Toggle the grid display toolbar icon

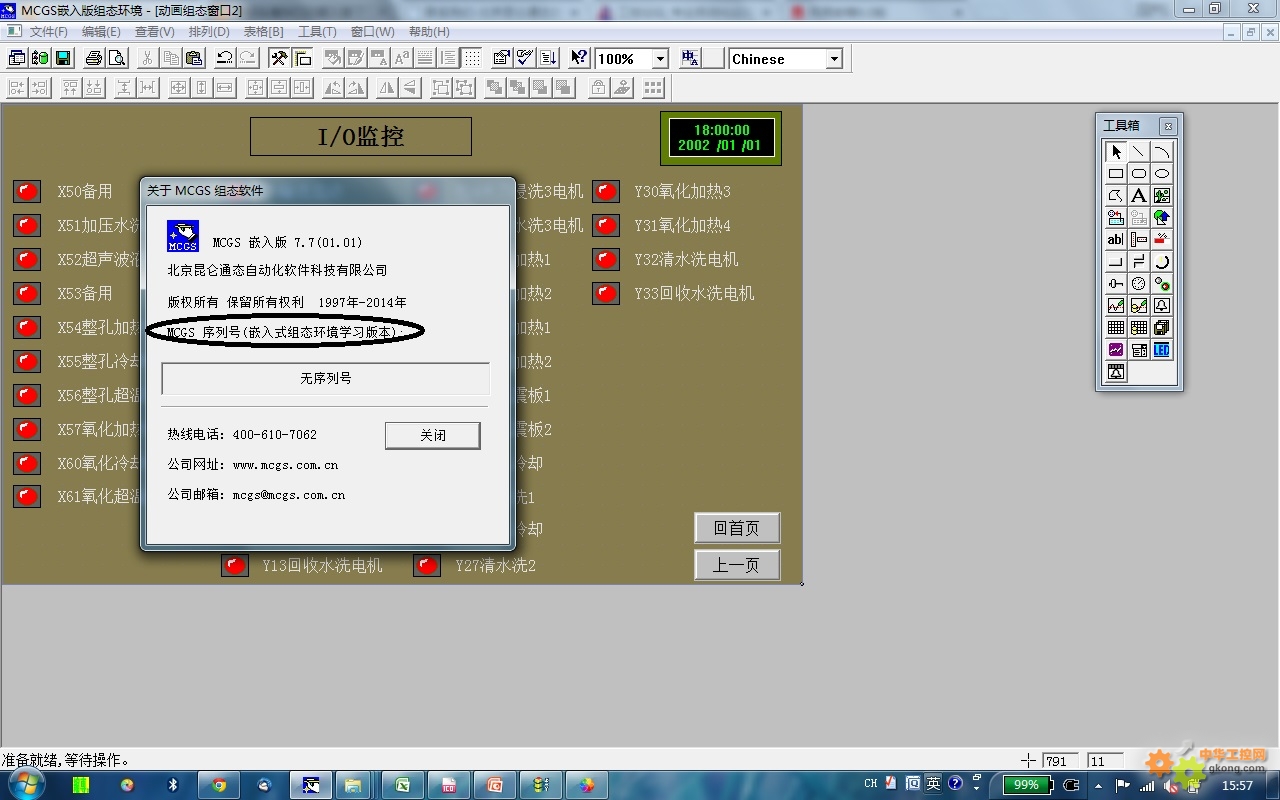471,58
